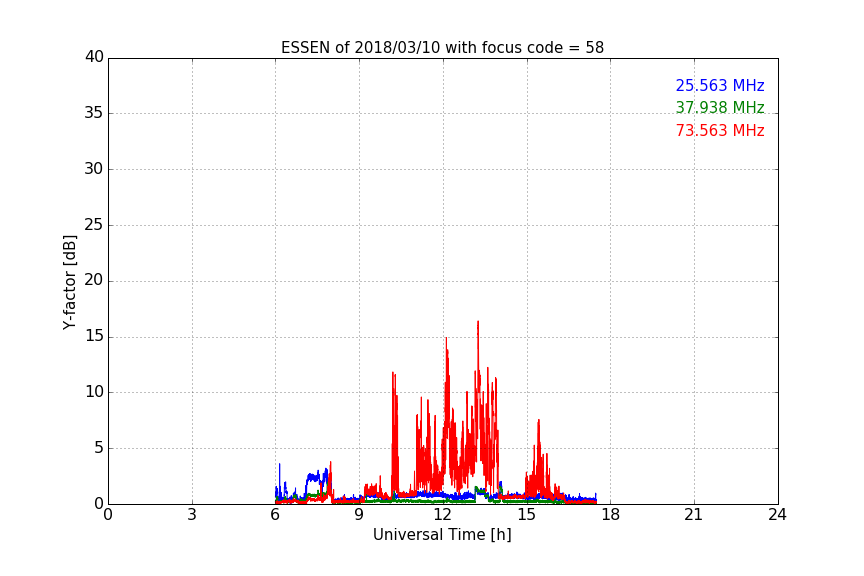Click the y-axis tick label 35
The image size is (864, 576).
click(x=94, y=113)
